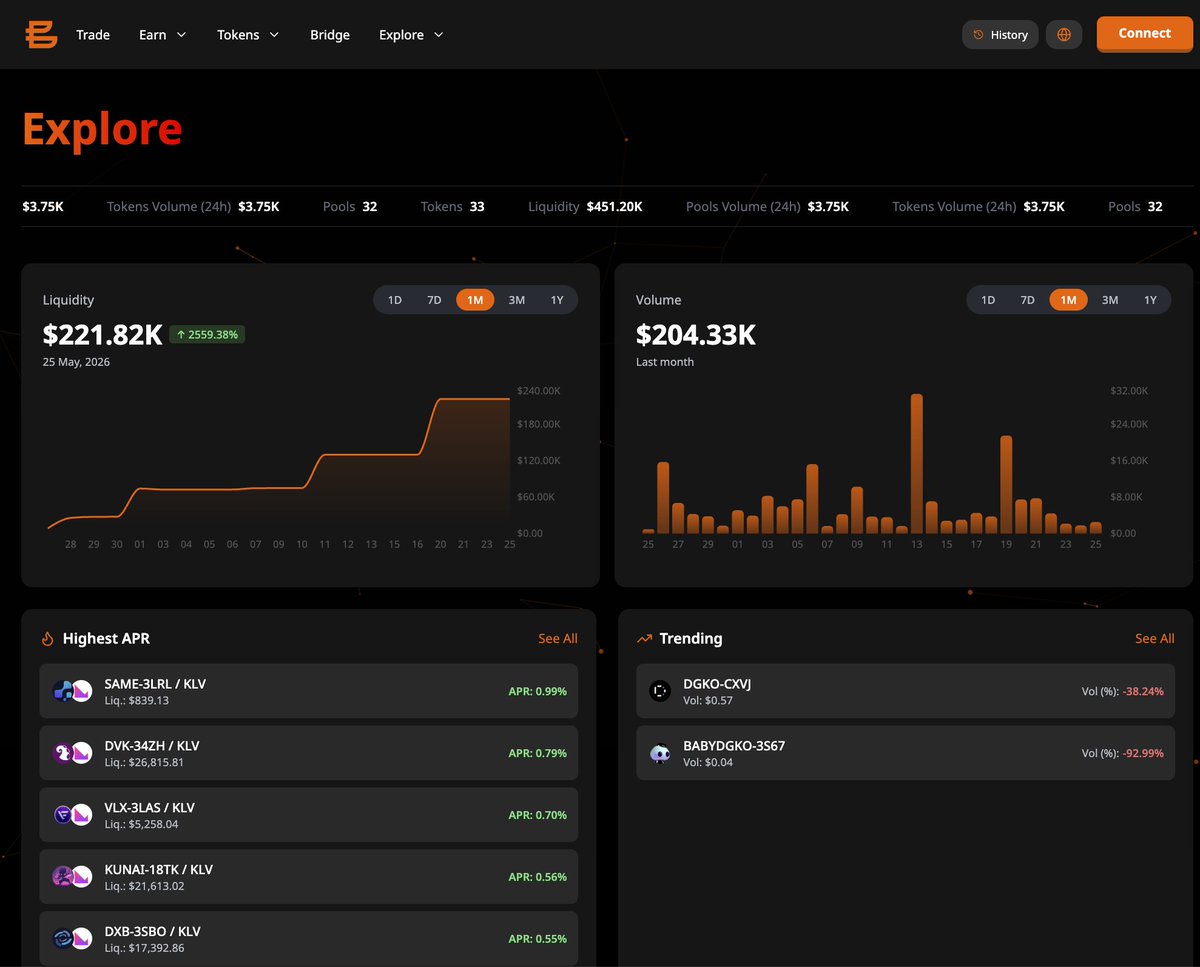The width and height of the screenshot is (1200, 967).
Task: Click APR: 0.99% on SAME-3LRL row
Action: pos(537,691)
